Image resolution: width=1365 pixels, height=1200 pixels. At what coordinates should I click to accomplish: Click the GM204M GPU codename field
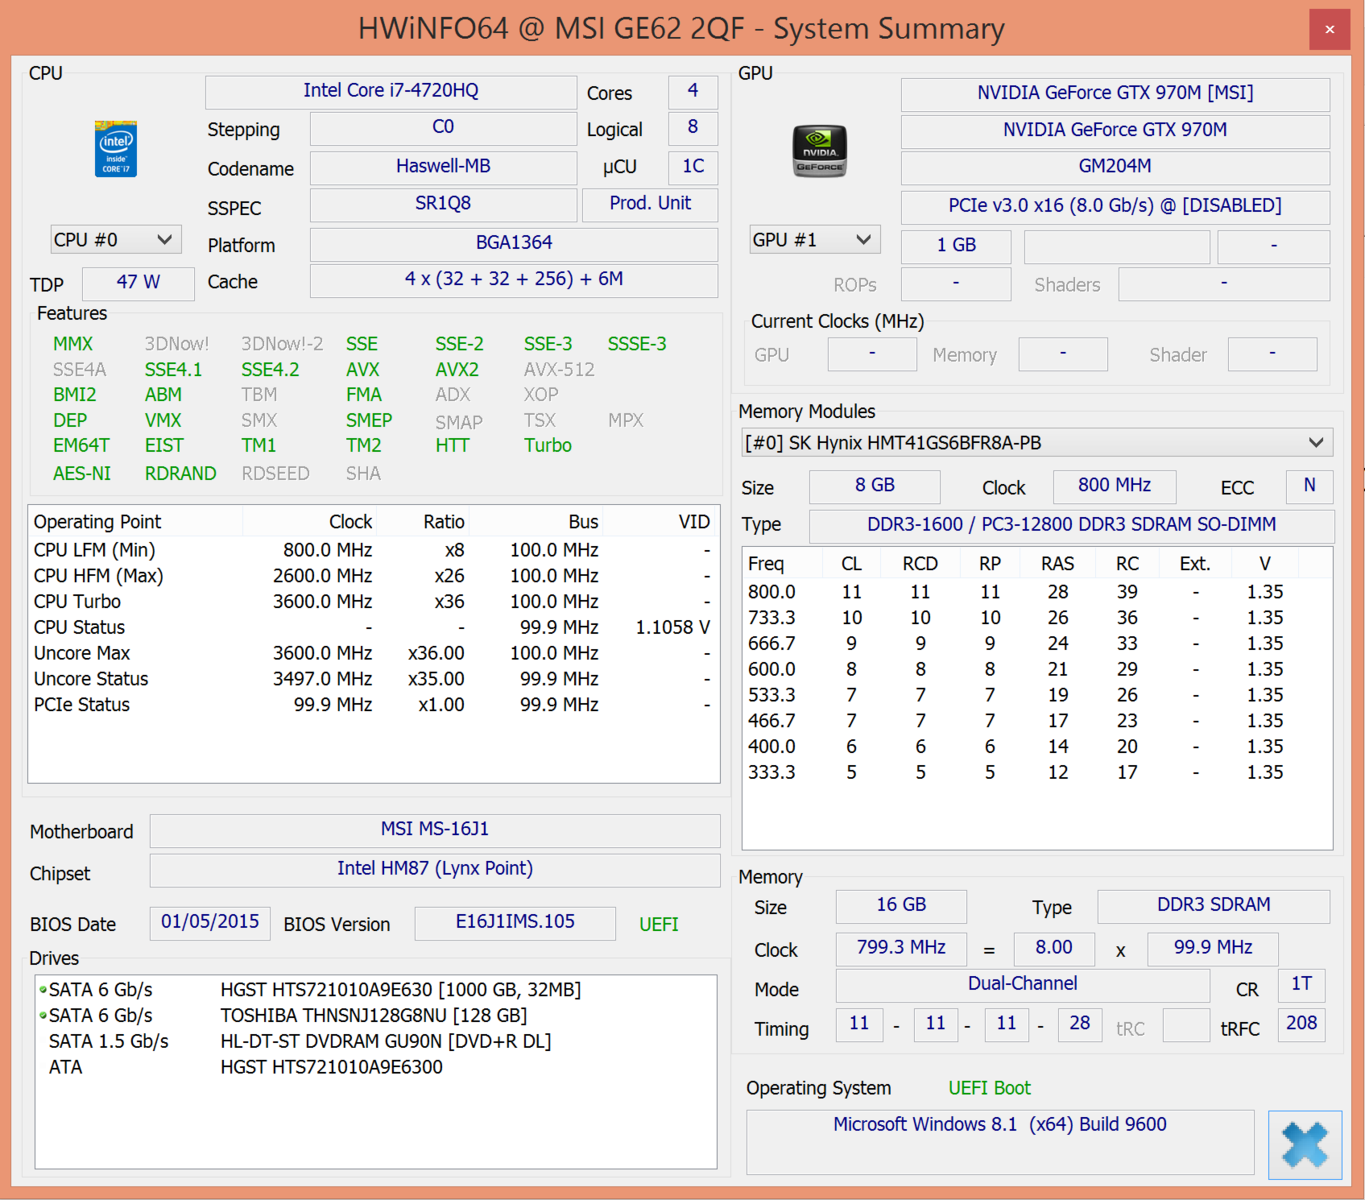(x=1115, y=167)
